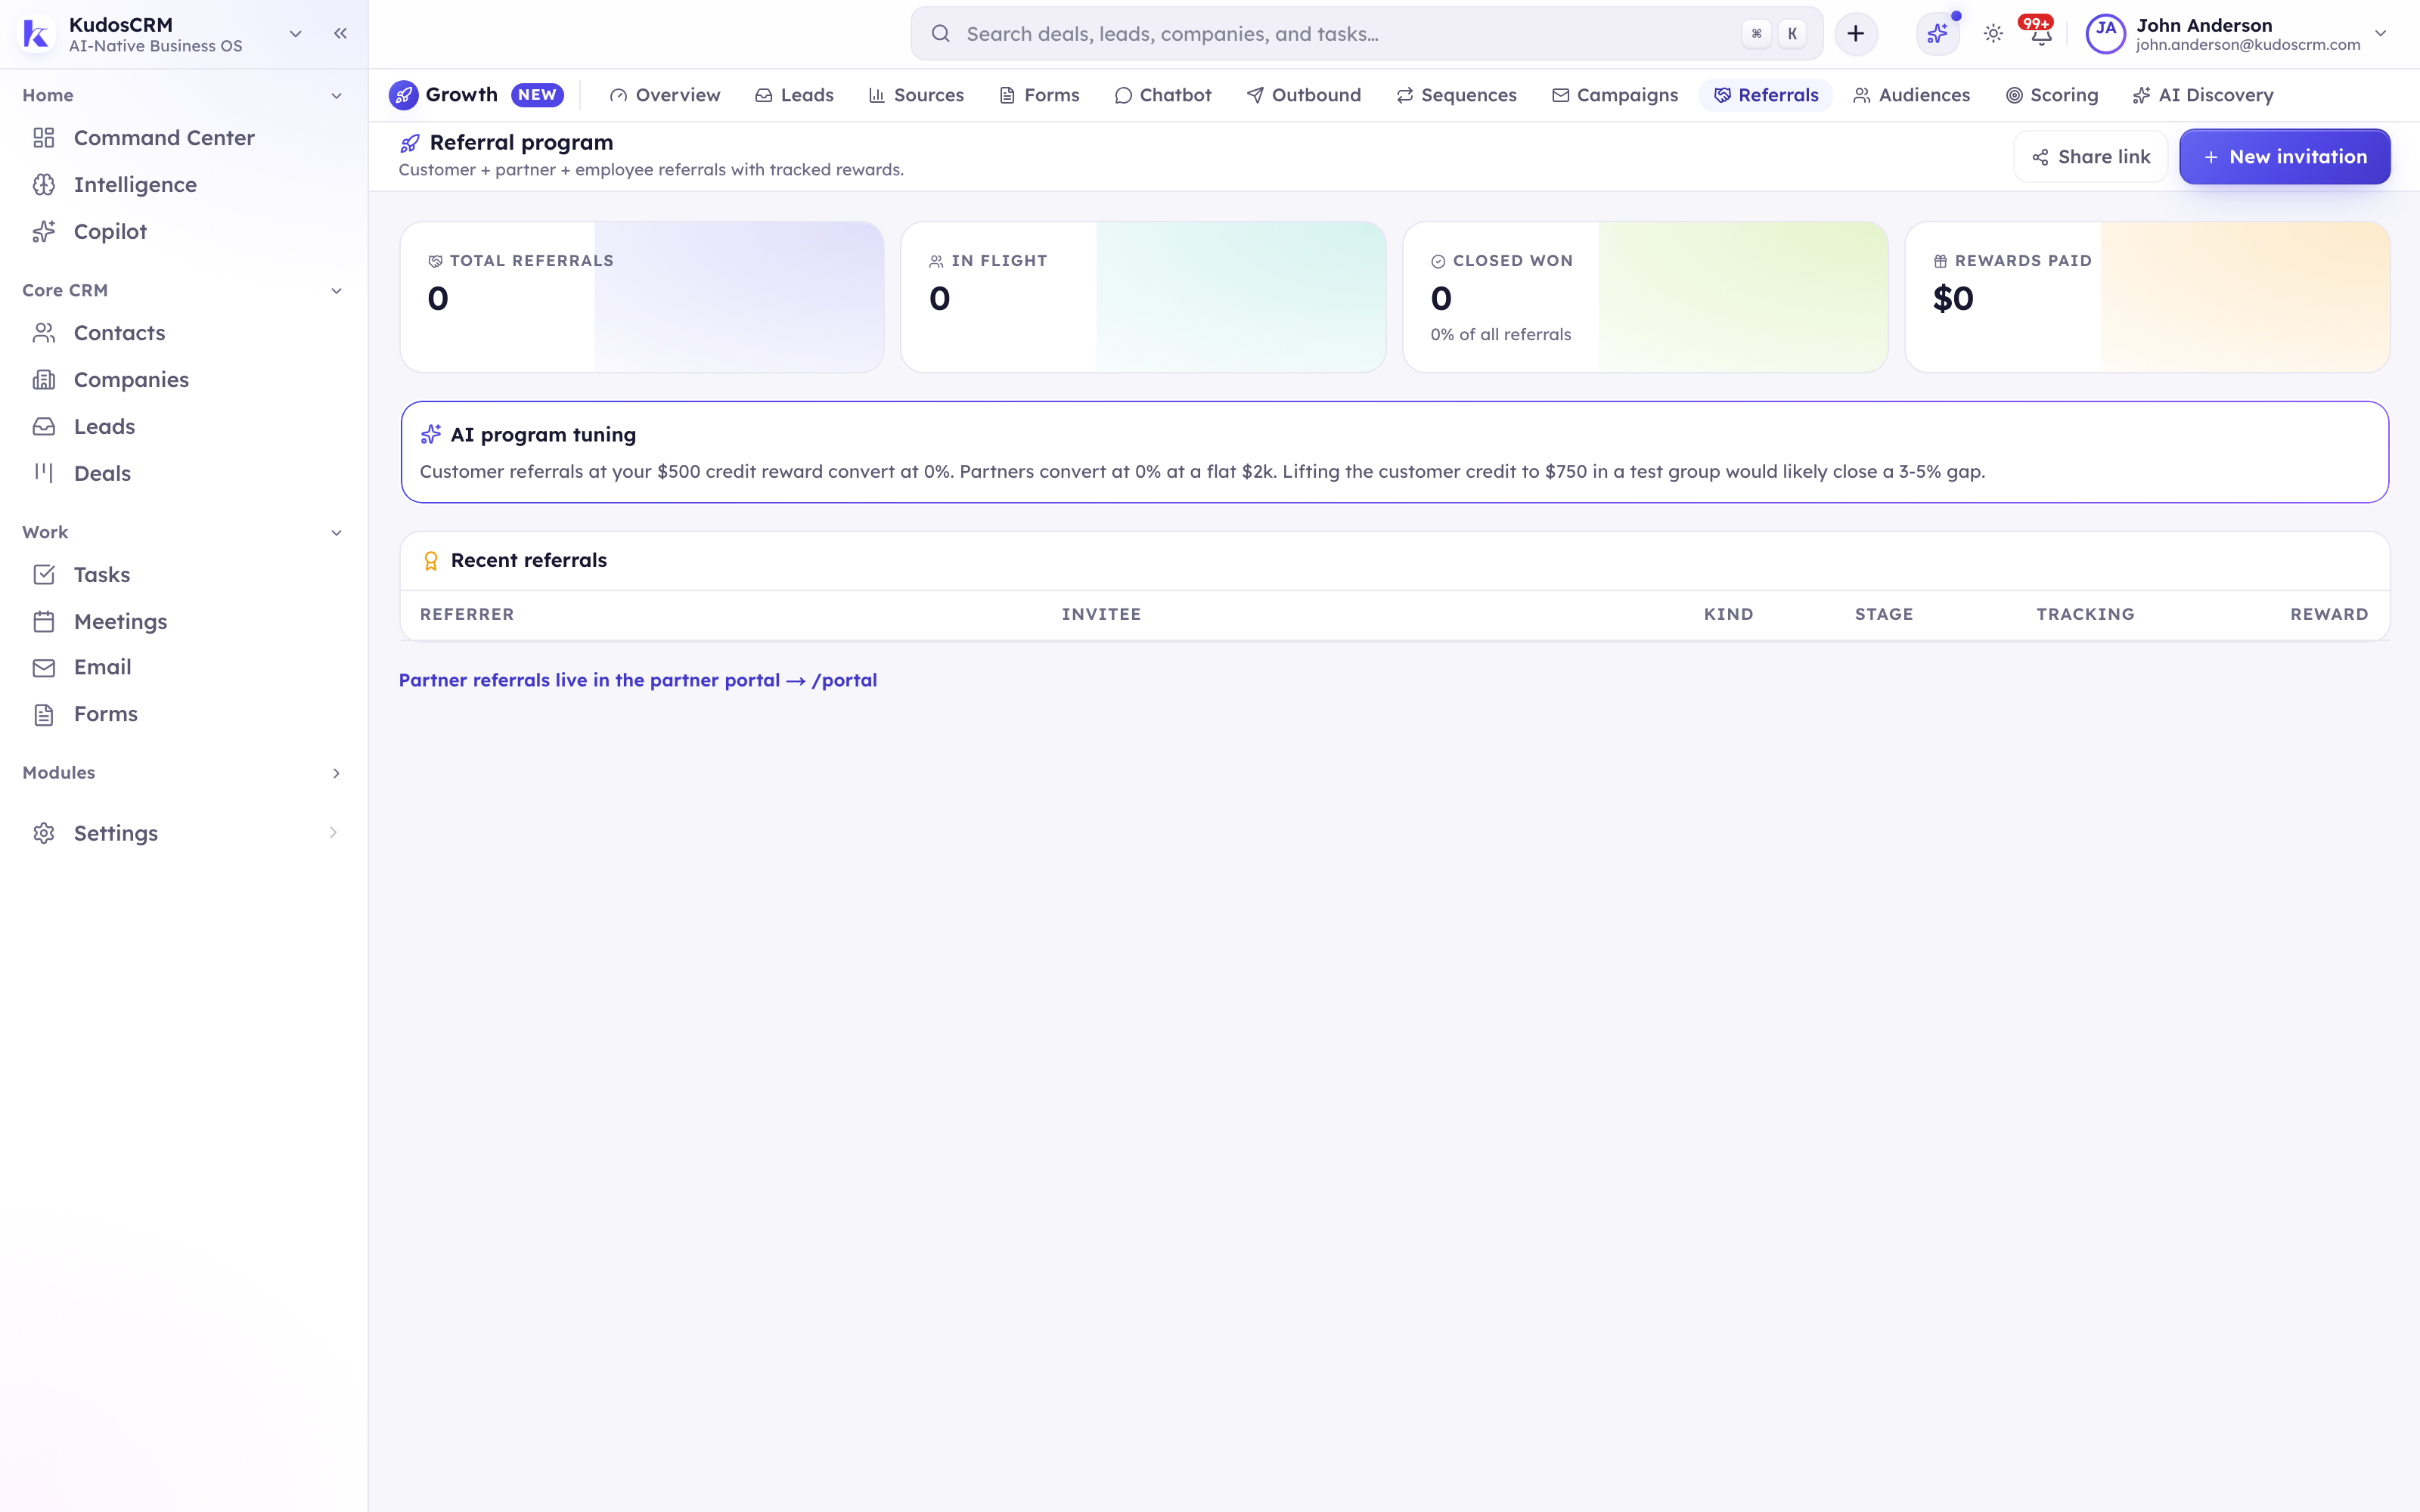Click the search magnifier icon

(x=940, y=34)
